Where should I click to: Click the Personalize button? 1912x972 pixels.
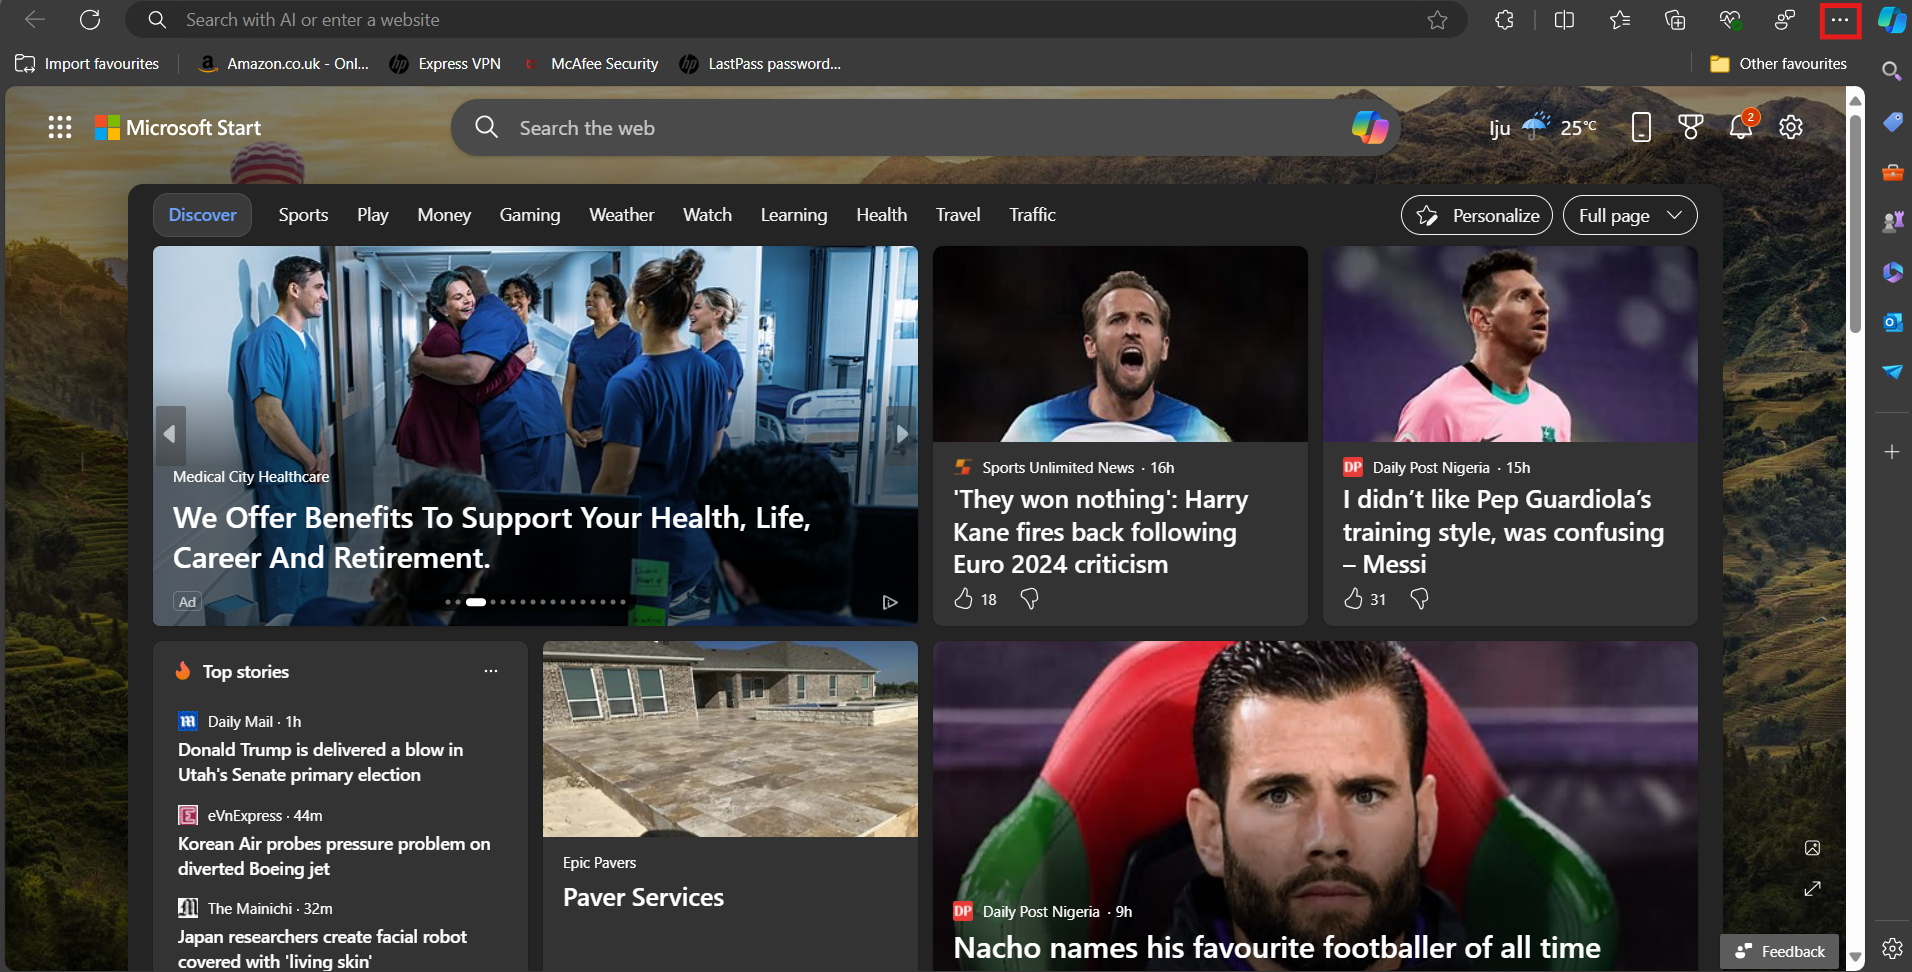click(1477, 214)
